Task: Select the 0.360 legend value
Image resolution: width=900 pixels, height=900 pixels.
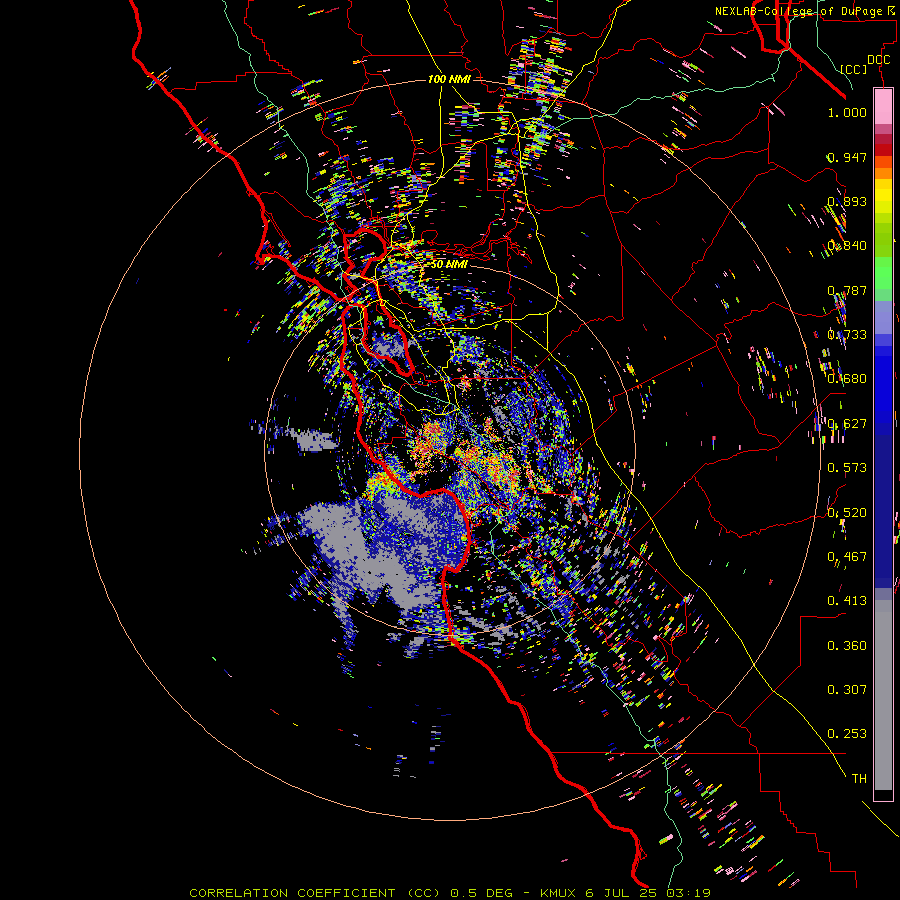Action: point(847,645)
